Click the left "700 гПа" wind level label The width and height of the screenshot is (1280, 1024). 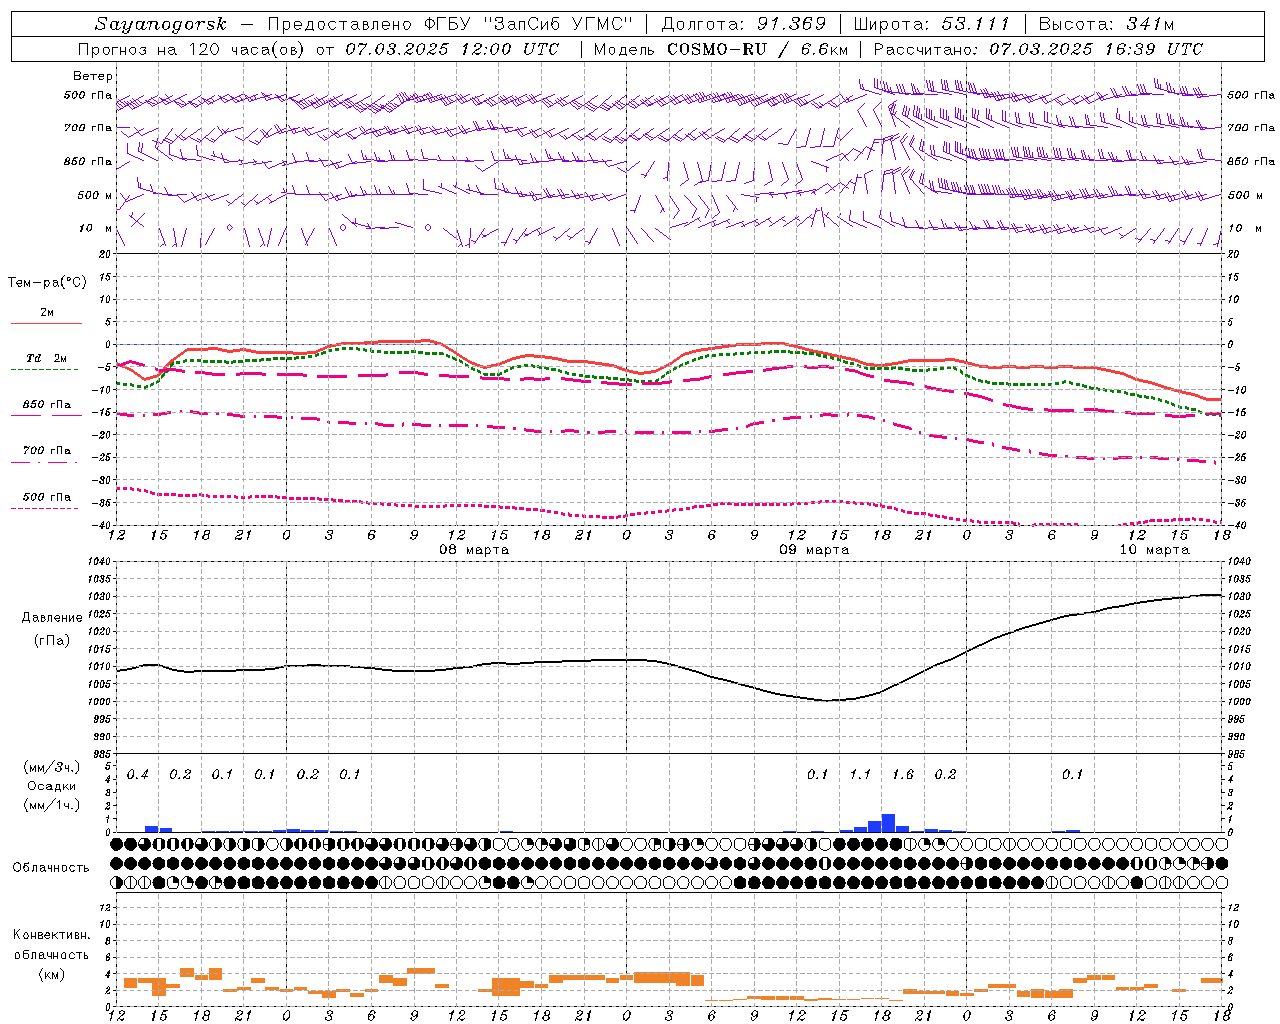[x=88, y=128]
